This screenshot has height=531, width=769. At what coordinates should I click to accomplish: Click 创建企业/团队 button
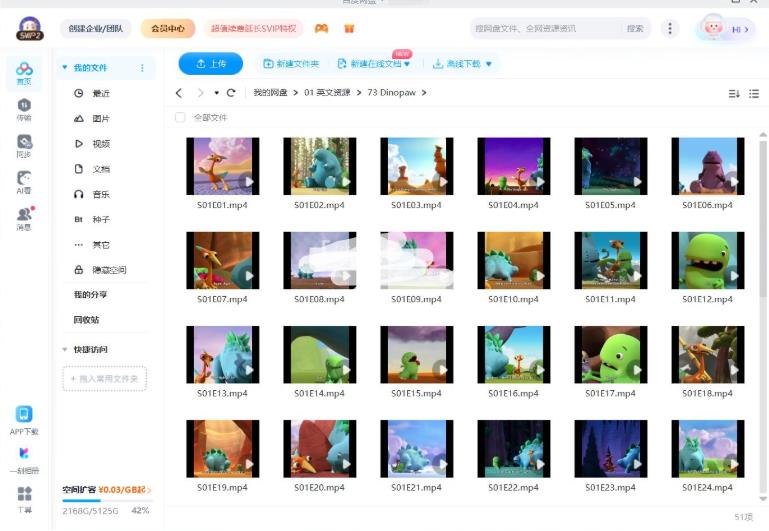(x=96, y=28)
